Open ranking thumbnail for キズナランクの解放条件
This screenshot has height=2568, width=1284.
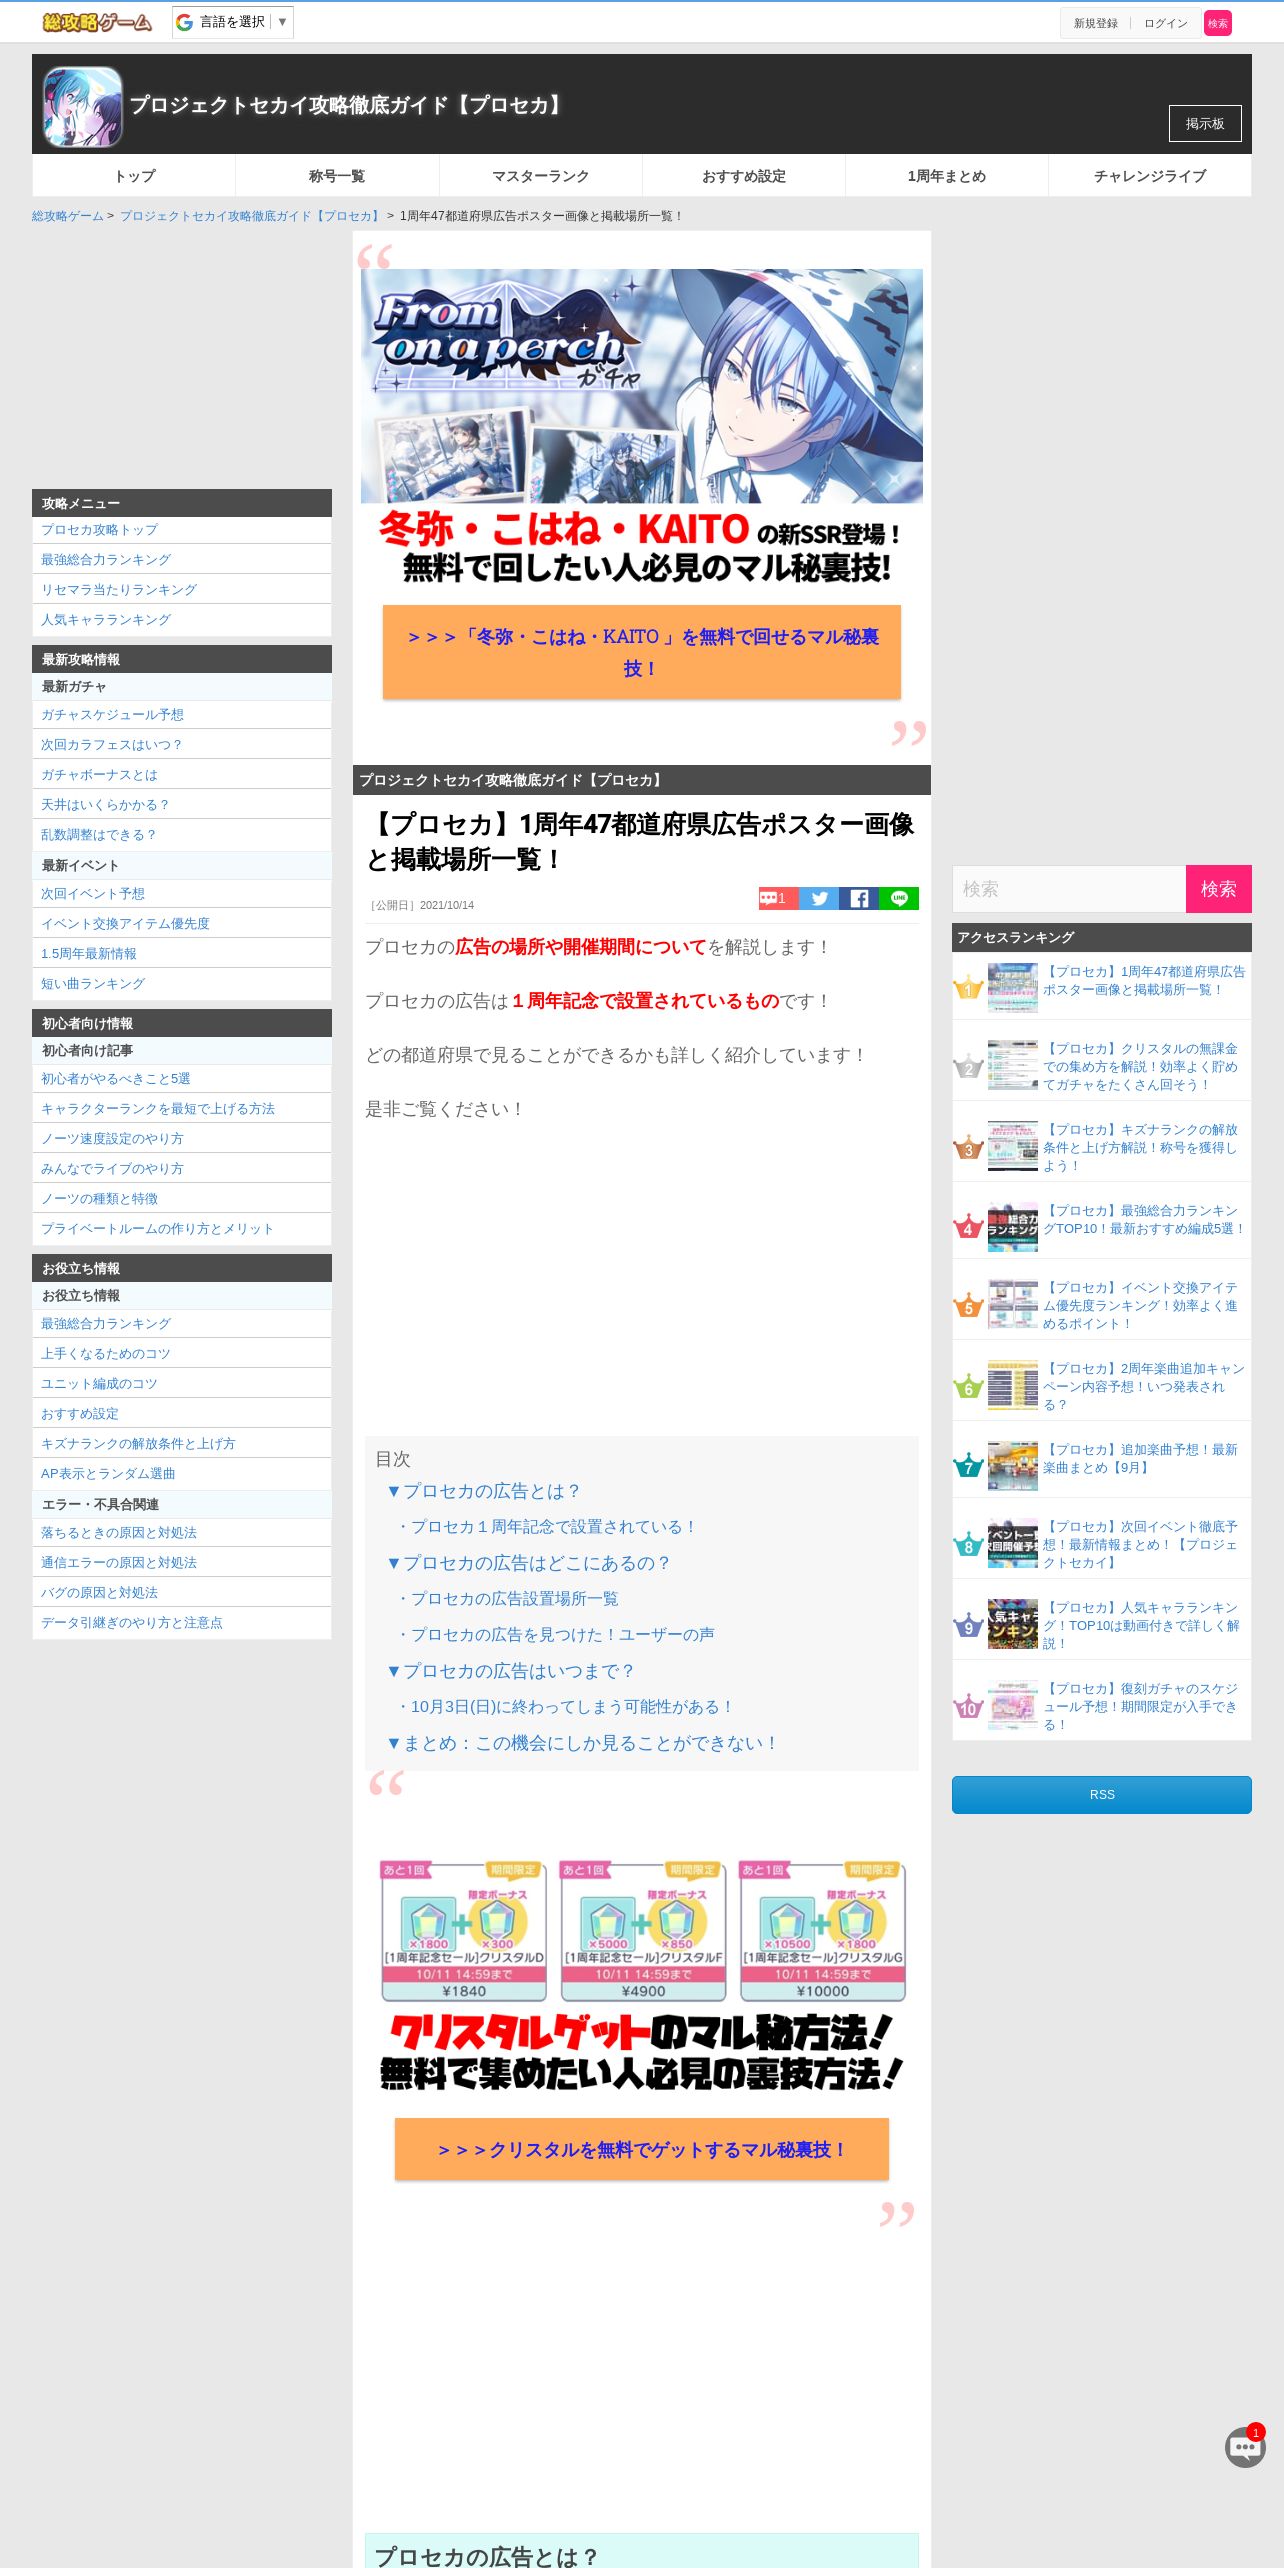[x=1012, y=1147]
